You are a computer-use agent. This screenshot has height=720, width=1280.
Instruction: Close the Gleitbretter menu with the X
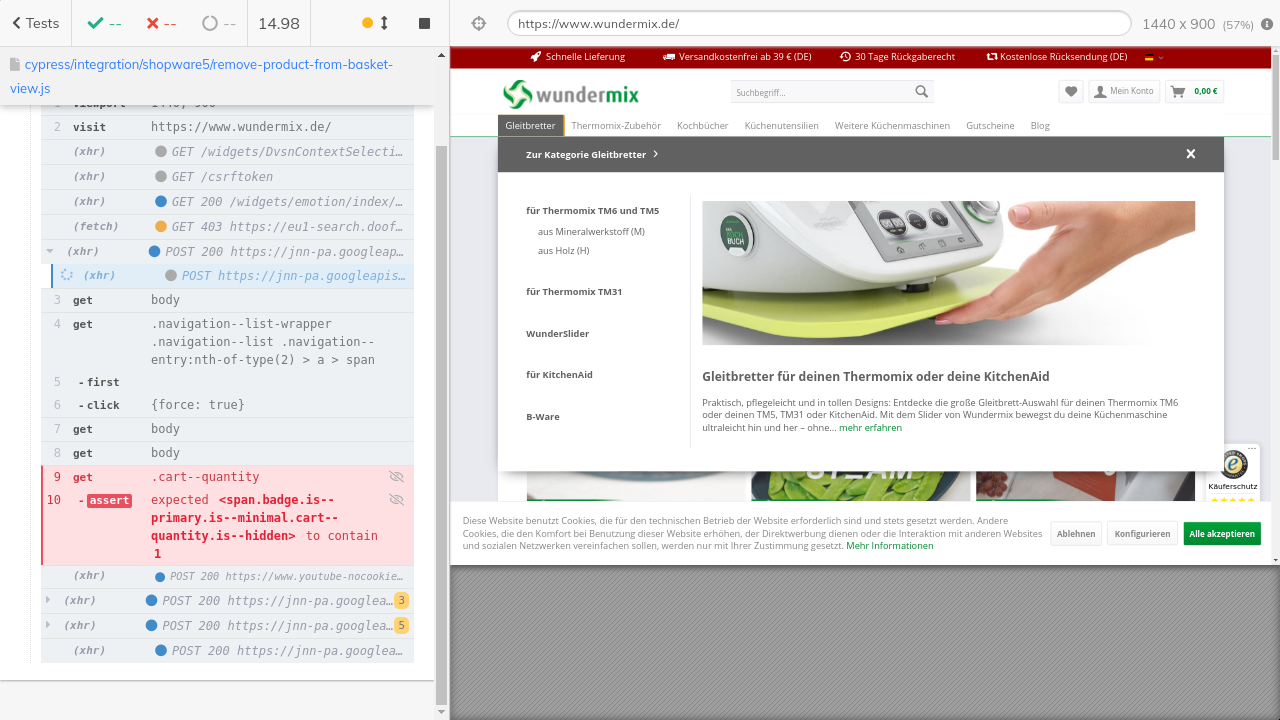(x=1190, y=154)
